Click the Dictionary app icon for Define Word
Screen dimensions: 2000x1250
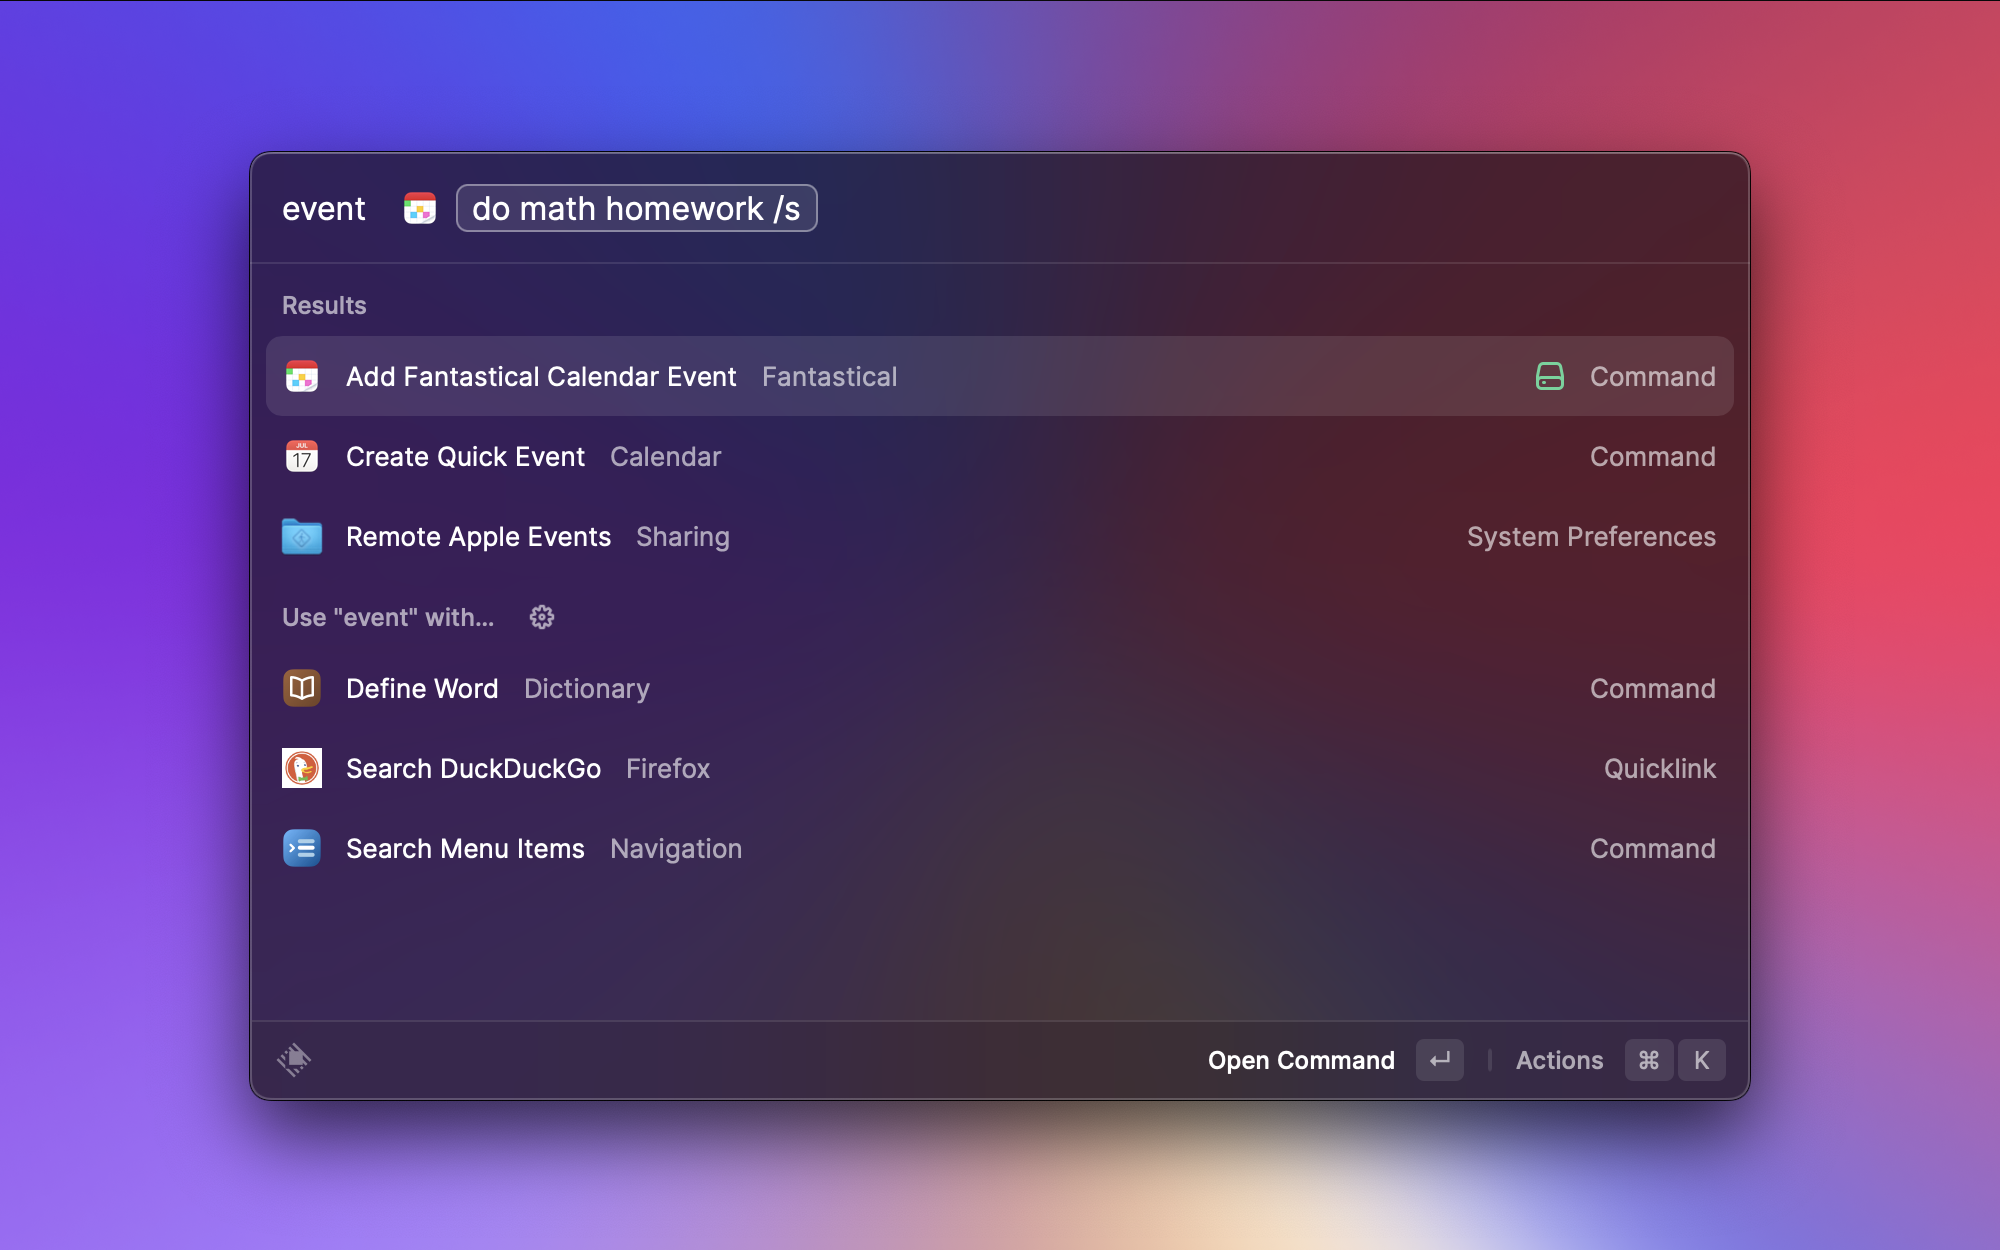click(x=302, y=688)
